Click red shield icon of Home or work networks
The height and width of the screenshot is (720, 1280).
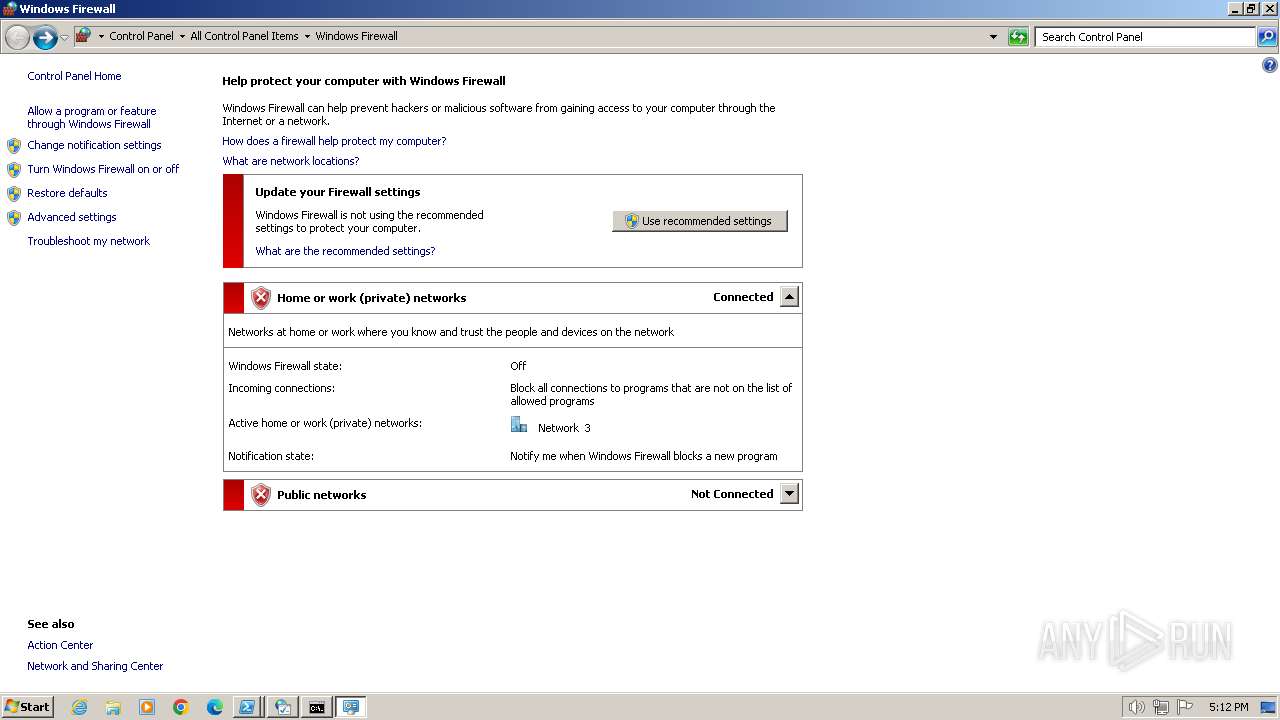(261, 298)
